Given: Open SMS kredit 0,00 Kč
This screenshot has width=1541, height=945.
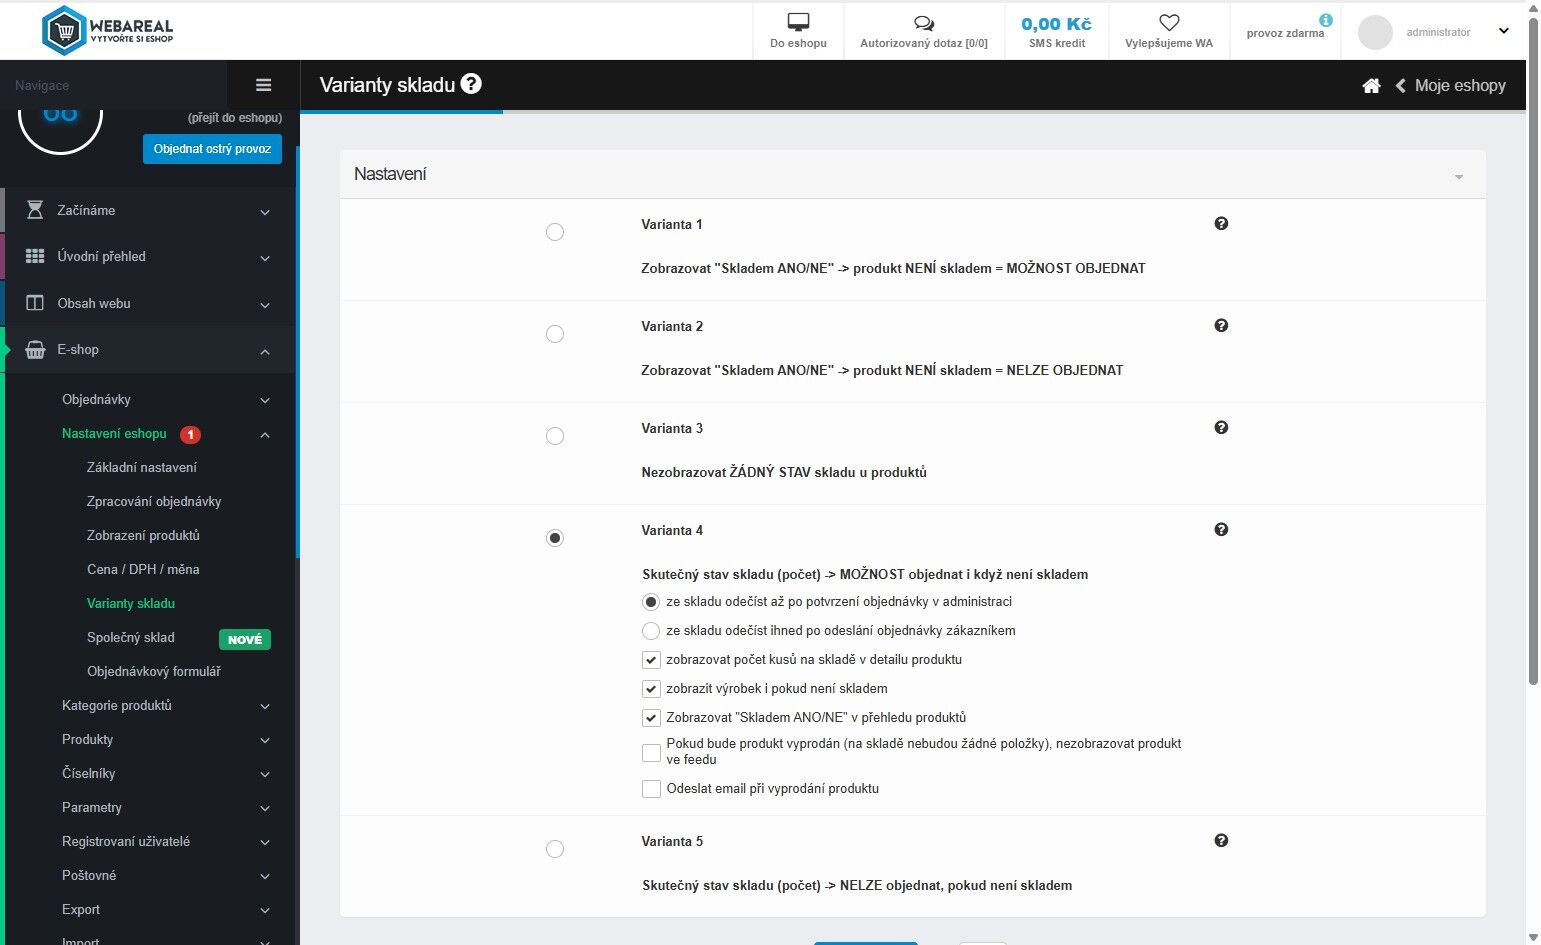Looking at the screenshot, I should tap(1056, 31).
